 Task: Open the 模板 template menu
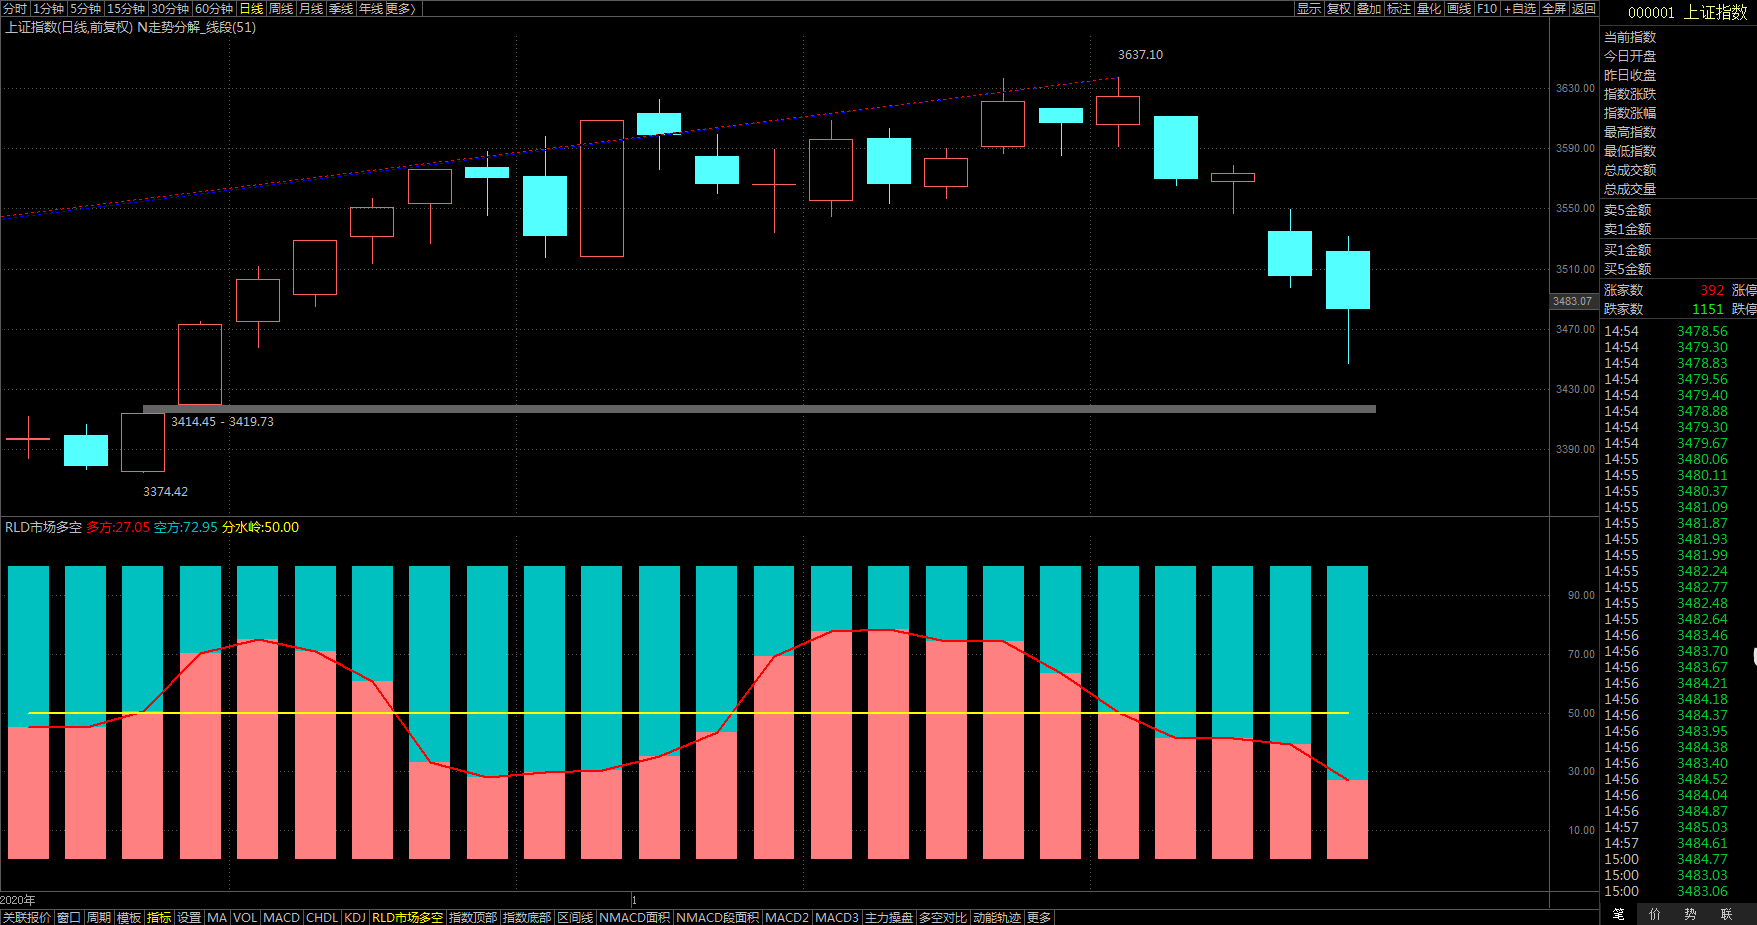pyautogui.click(x=129, y=917)
